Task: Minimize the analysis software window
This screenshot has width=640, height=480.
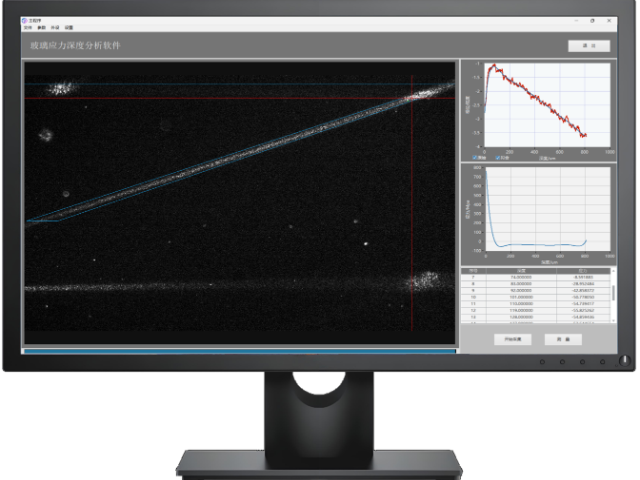Action: 576,20
